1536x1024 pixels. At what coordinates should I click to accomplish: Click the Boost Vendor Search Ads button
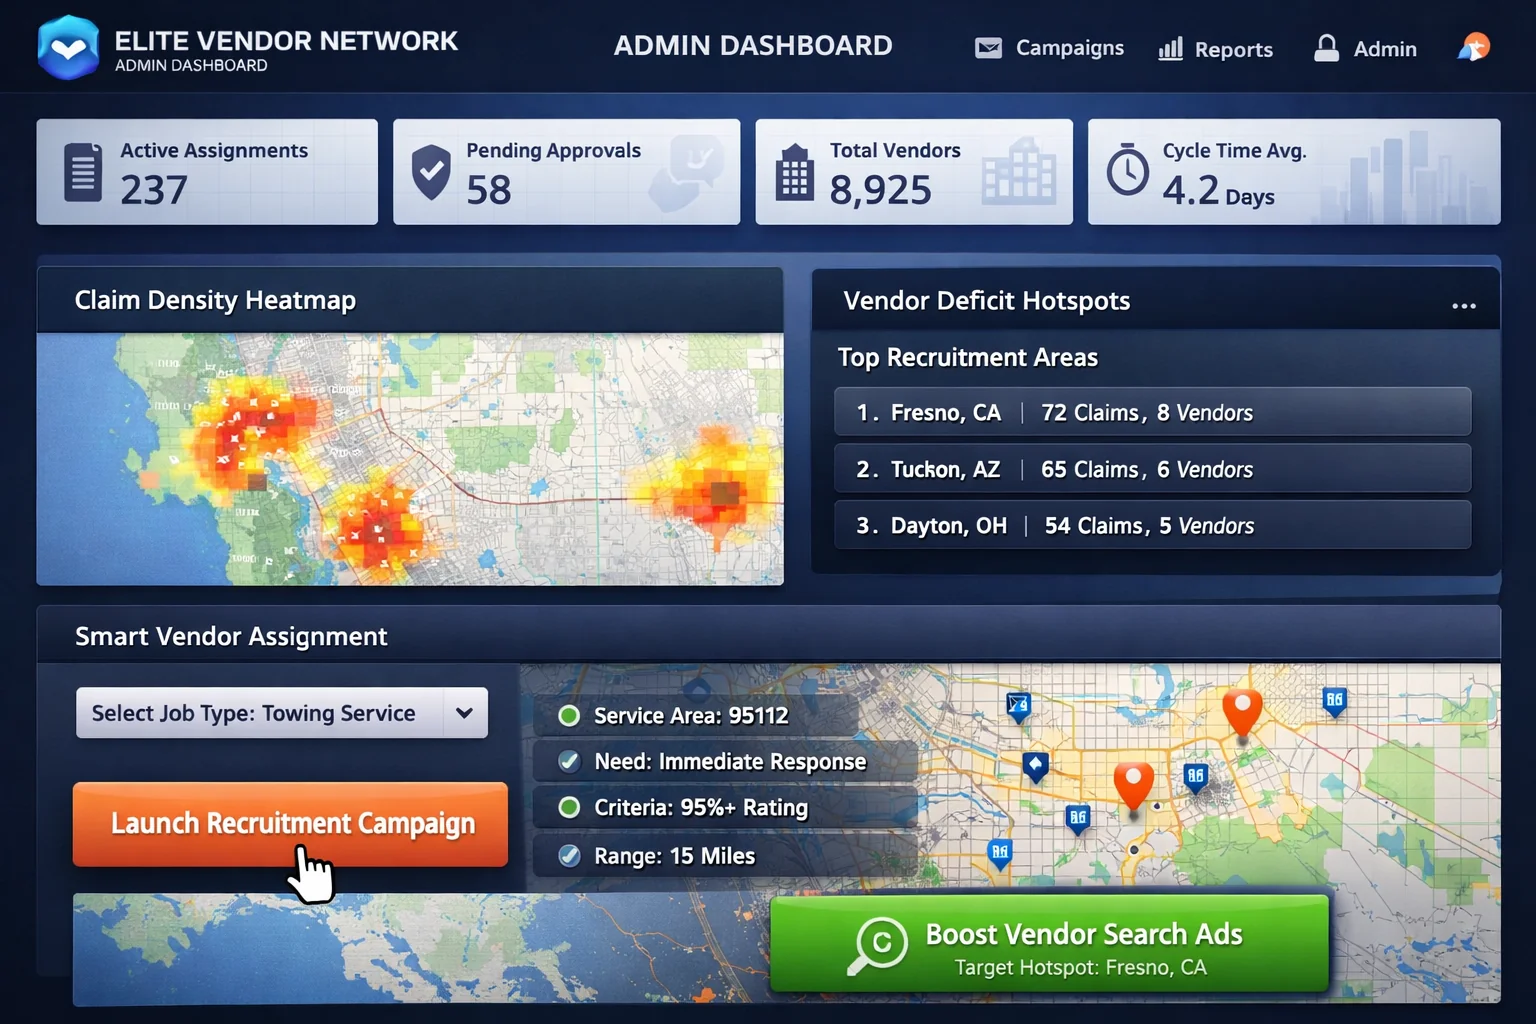pos(1049,943)
